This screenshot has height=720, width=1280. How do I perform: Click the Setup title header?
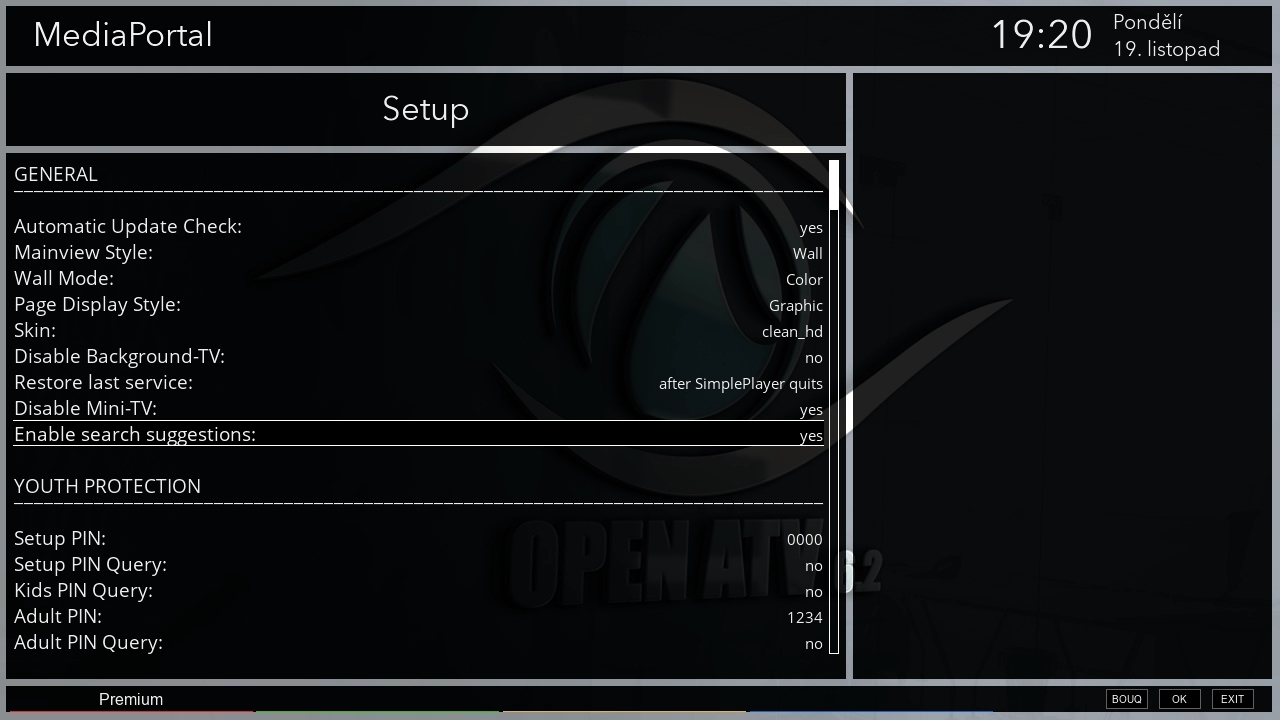(426, 109)
